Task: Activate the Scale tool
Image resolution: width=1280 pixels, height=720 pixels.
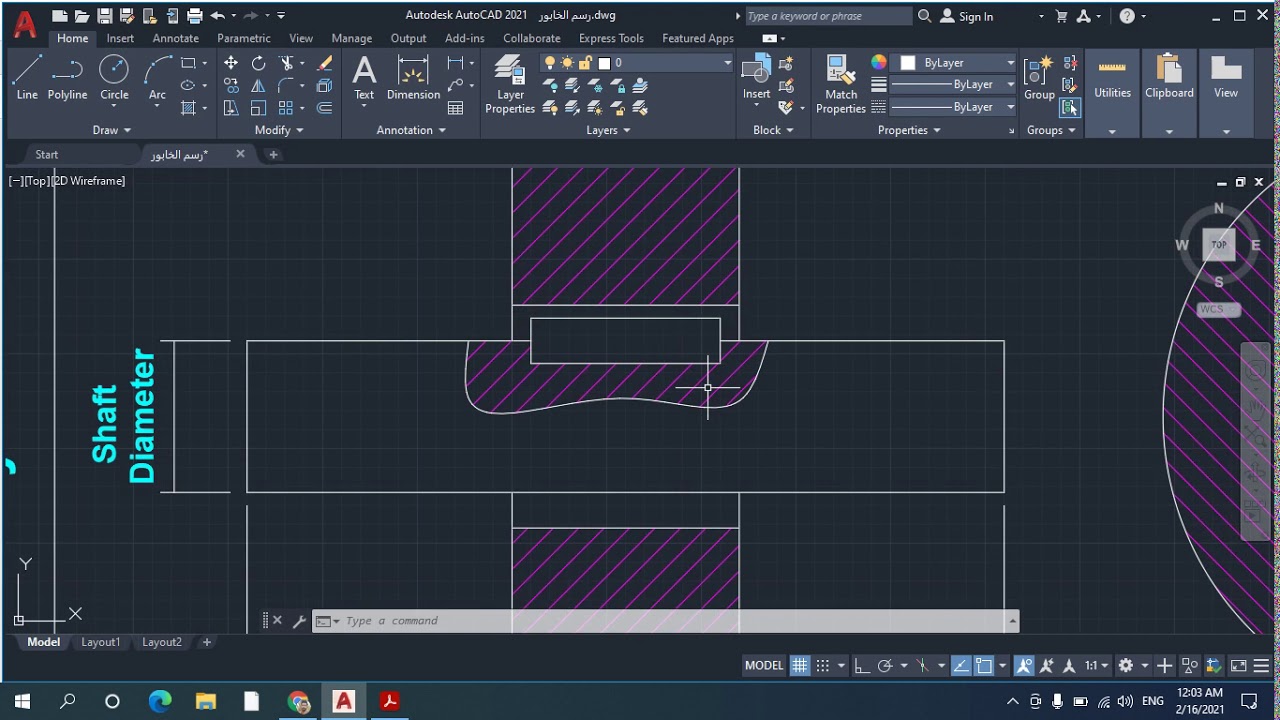Action: click(x=259, y=108)
